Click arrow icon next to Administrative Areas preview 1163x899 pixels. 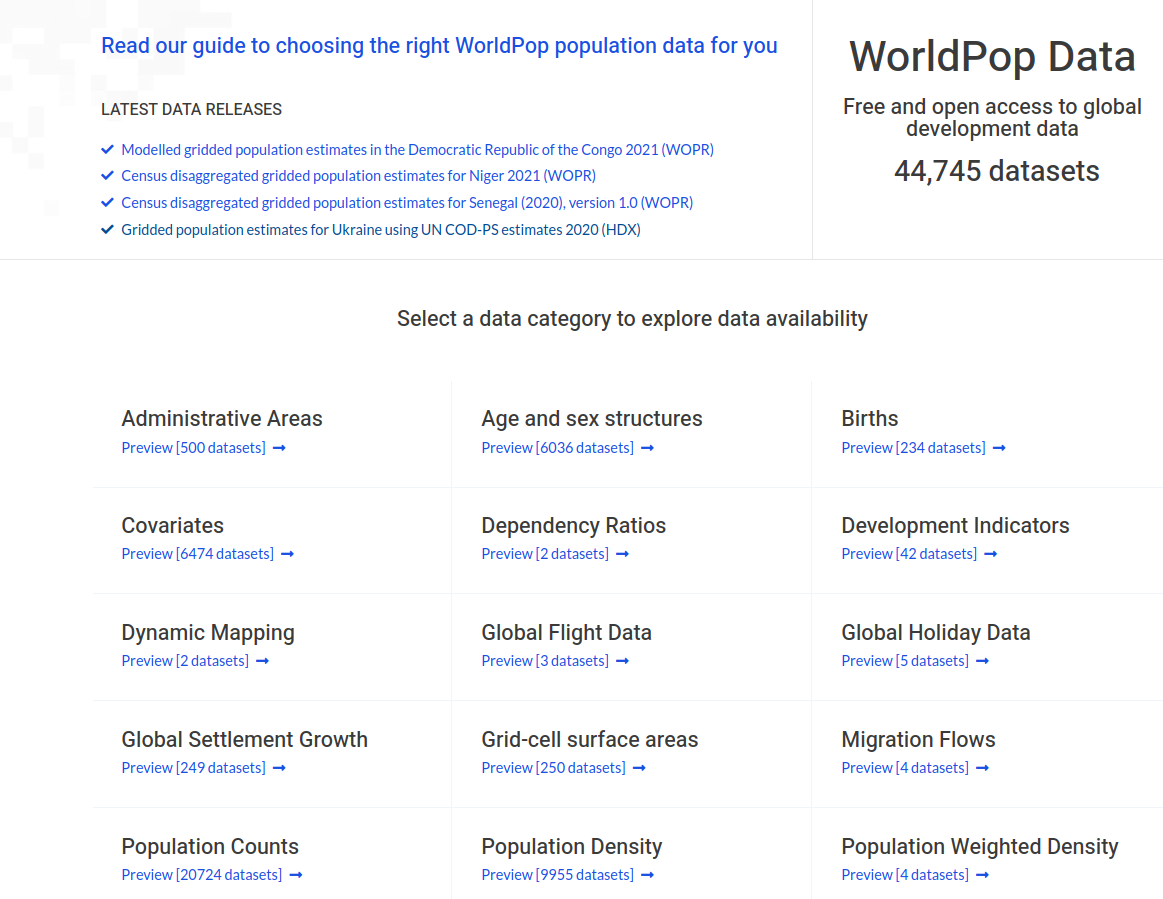click(x=279, y=448)
